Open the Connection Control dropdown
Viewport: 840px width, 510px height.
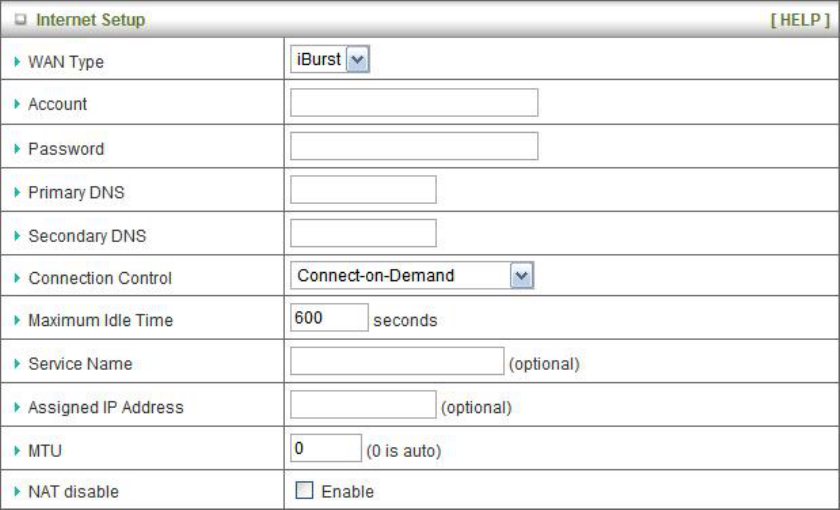point(412,276)
